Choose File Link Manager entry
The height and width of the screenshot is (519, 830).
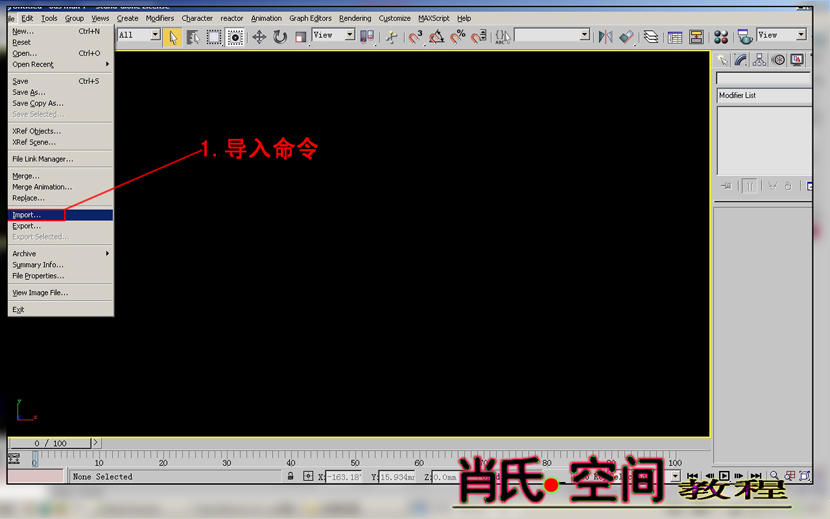tap(60, 159)
